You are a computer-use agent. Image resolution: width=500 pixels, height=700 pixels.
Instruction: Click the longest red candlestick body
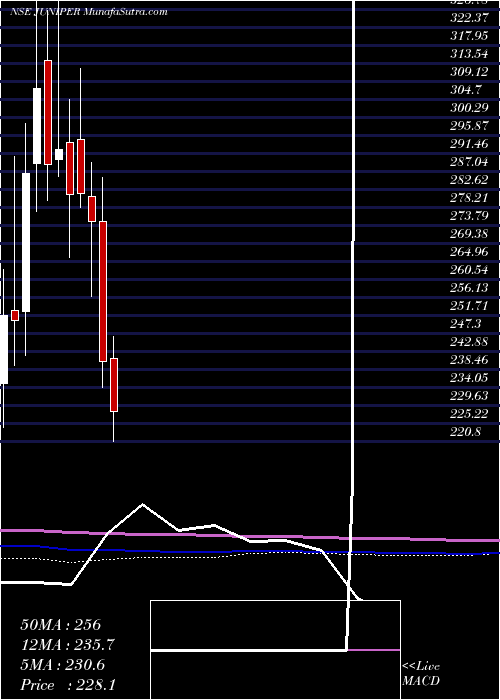[103, 291]
